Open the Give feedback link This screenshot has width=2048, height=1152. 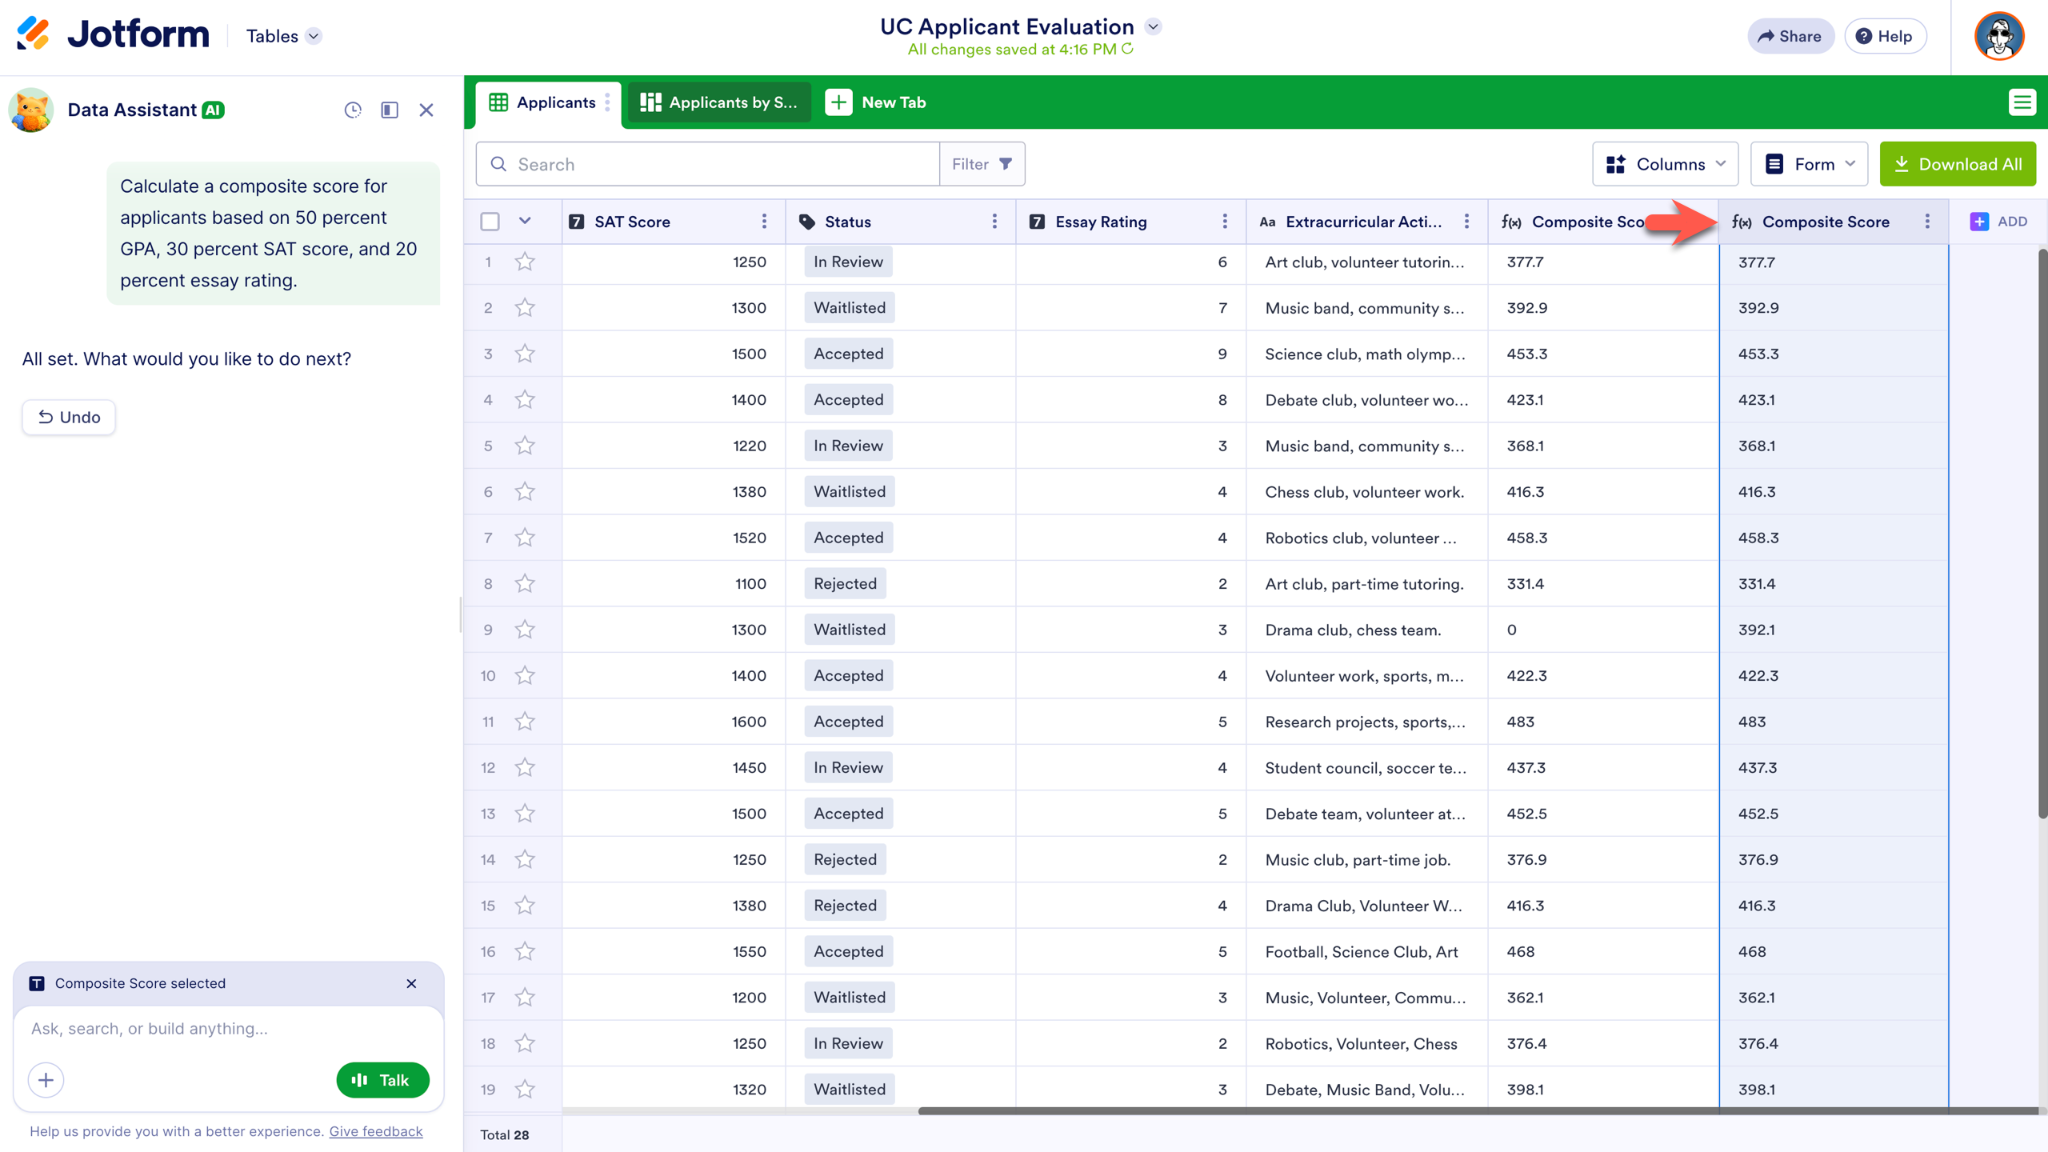pyautogui.click(x=376, y=1131)
